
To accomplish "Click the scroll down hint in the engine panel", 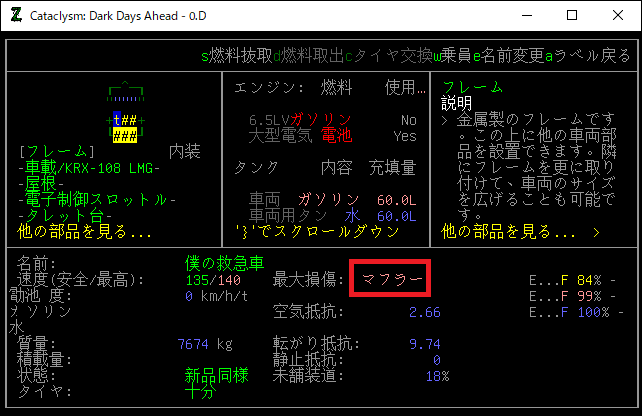I will pyautogui.click(x=323, y=232).
